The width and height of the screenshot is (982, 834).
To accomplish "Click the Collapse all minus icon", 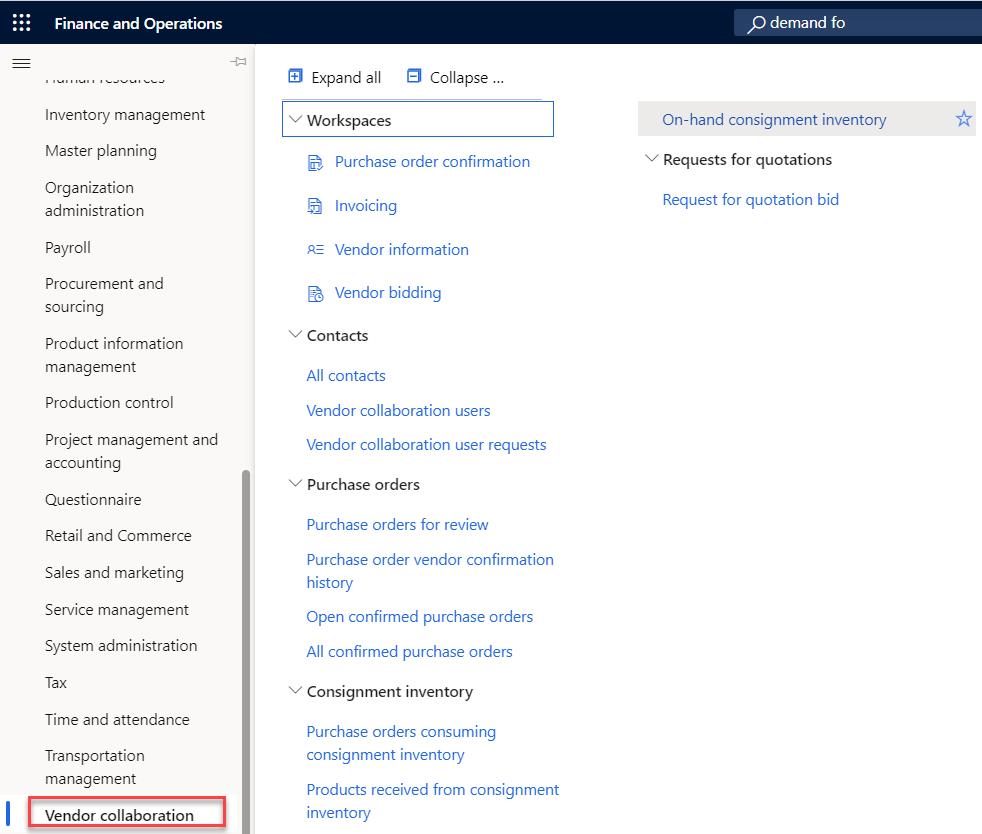I will point(414,77).
